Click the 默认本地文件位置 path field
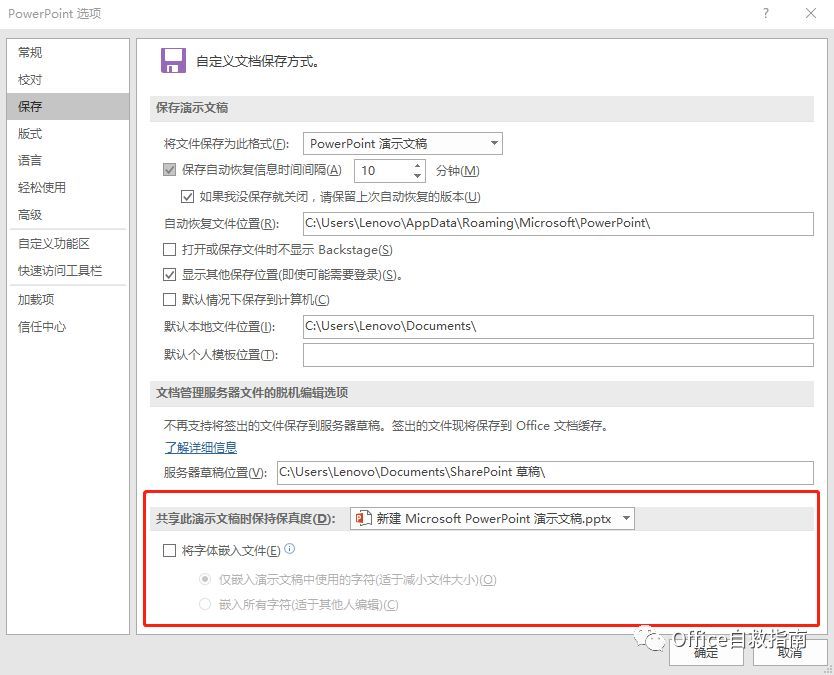Screen dimensions: 834x675 point(558,327)
